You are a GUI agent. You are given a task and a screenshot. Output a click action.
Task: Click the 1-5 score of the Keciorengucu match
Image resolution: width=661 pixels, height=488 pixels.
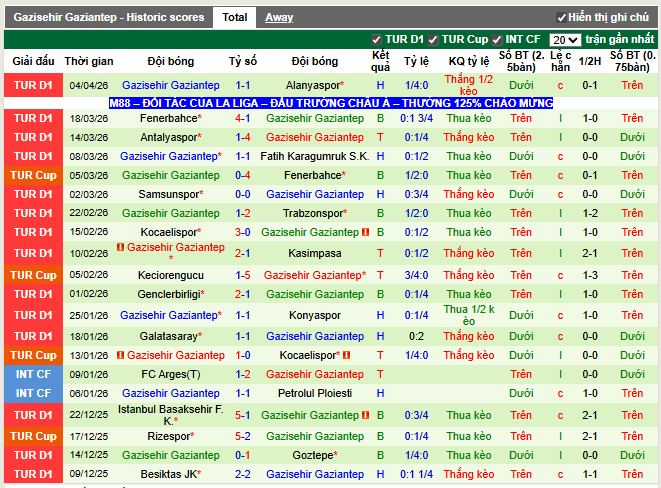pyautogui.click(x=243, y=275)
